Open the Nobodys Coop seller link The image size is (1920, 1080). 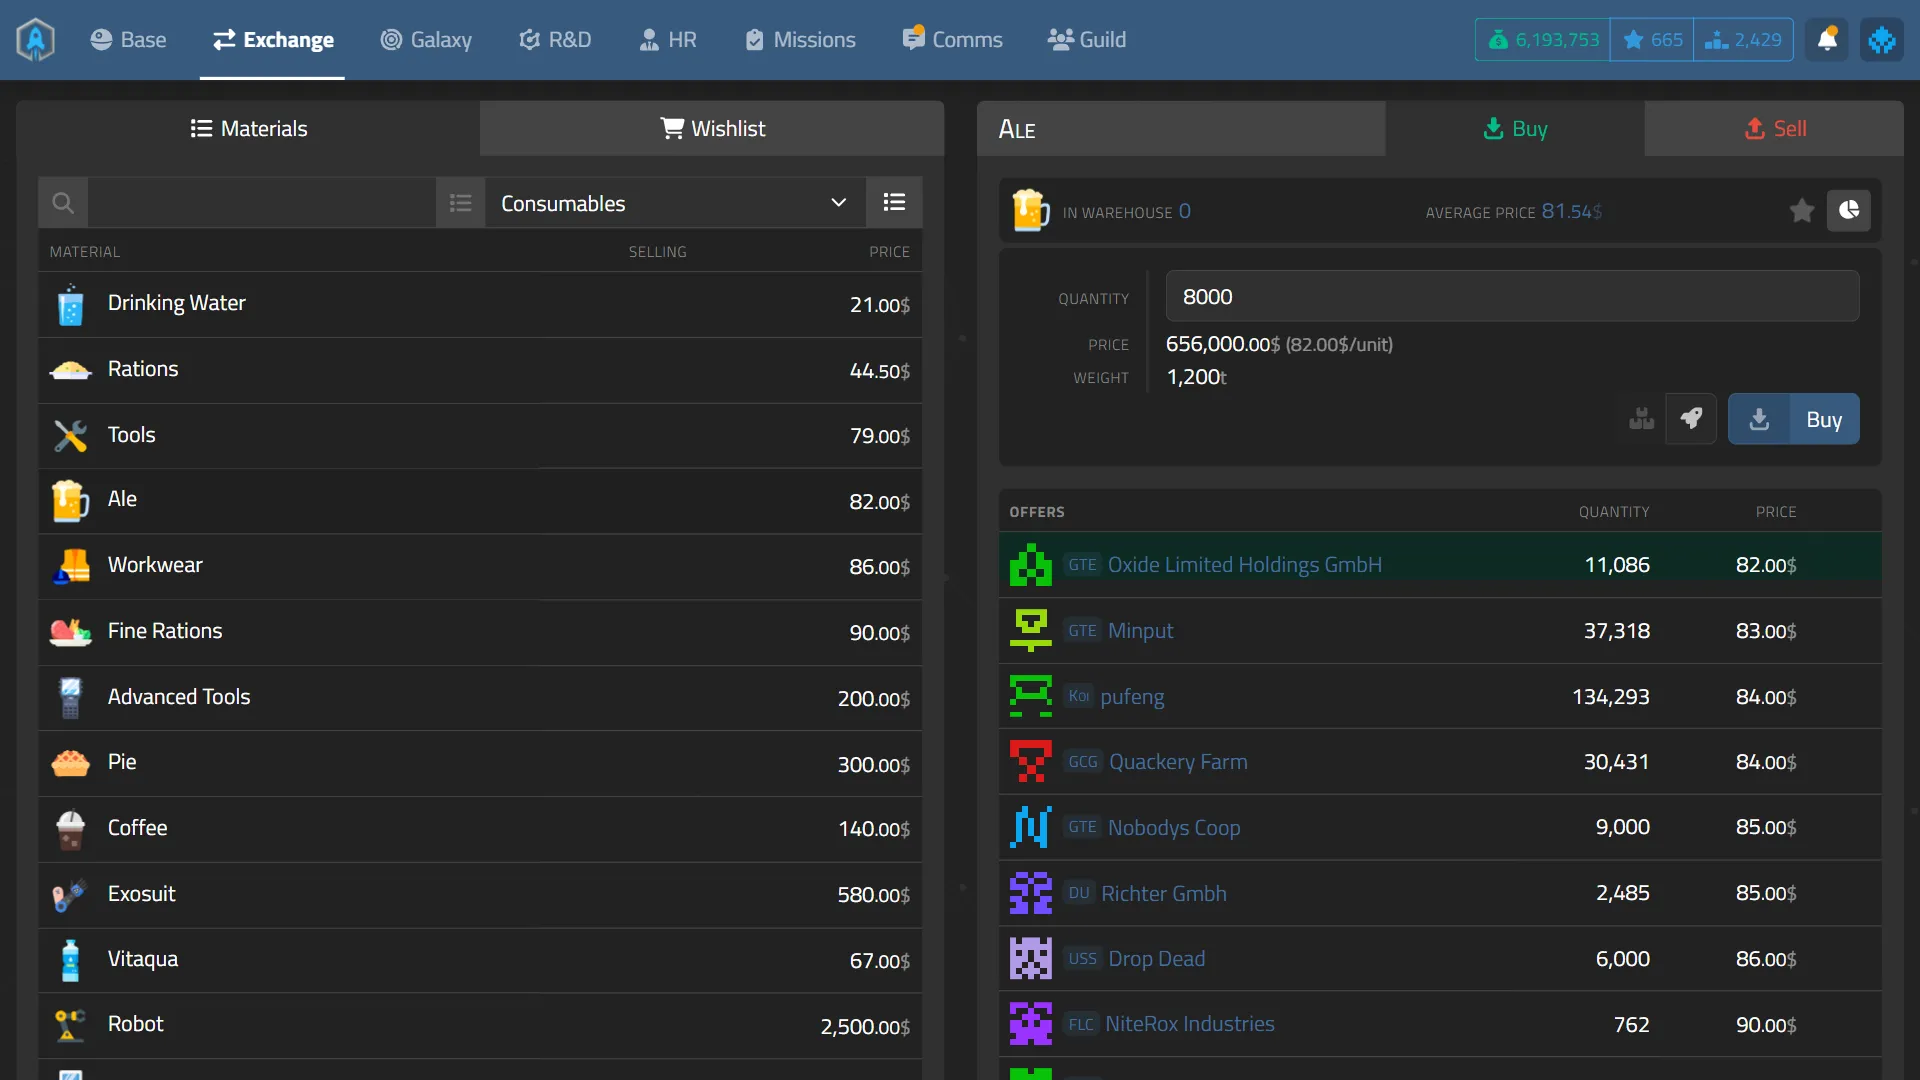coord(1174,828)
